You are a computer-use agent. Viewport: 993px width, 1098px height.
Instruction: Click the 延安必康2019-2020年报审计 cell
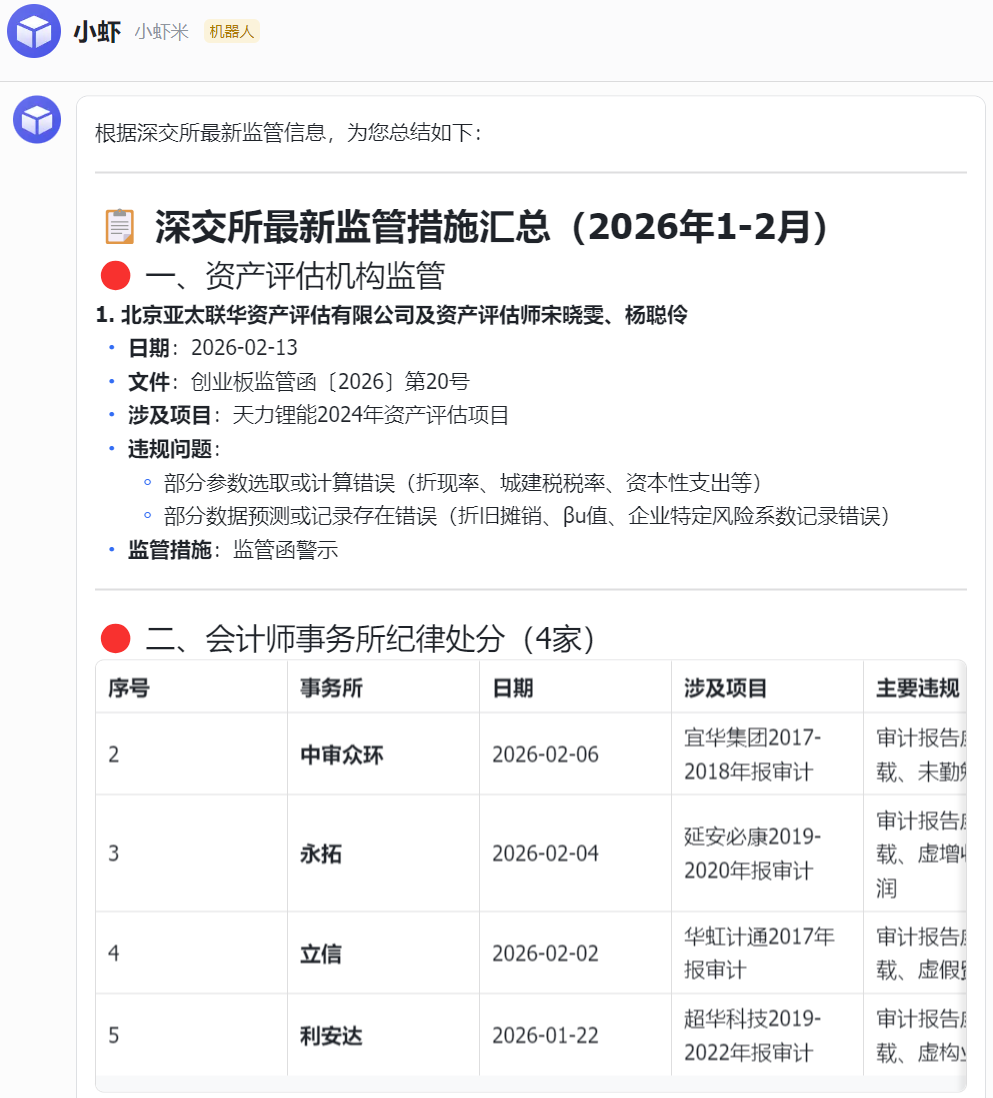coord(767,853)
